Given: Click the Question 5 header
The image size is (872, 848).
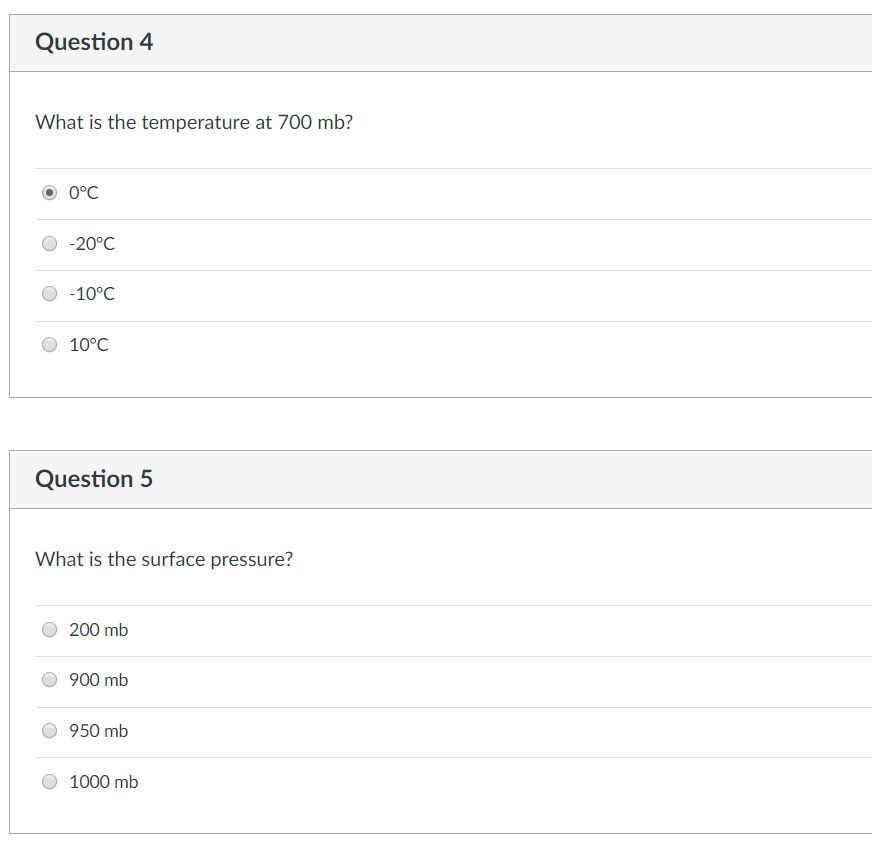Looking at the screenshot, I should (94, 478).
